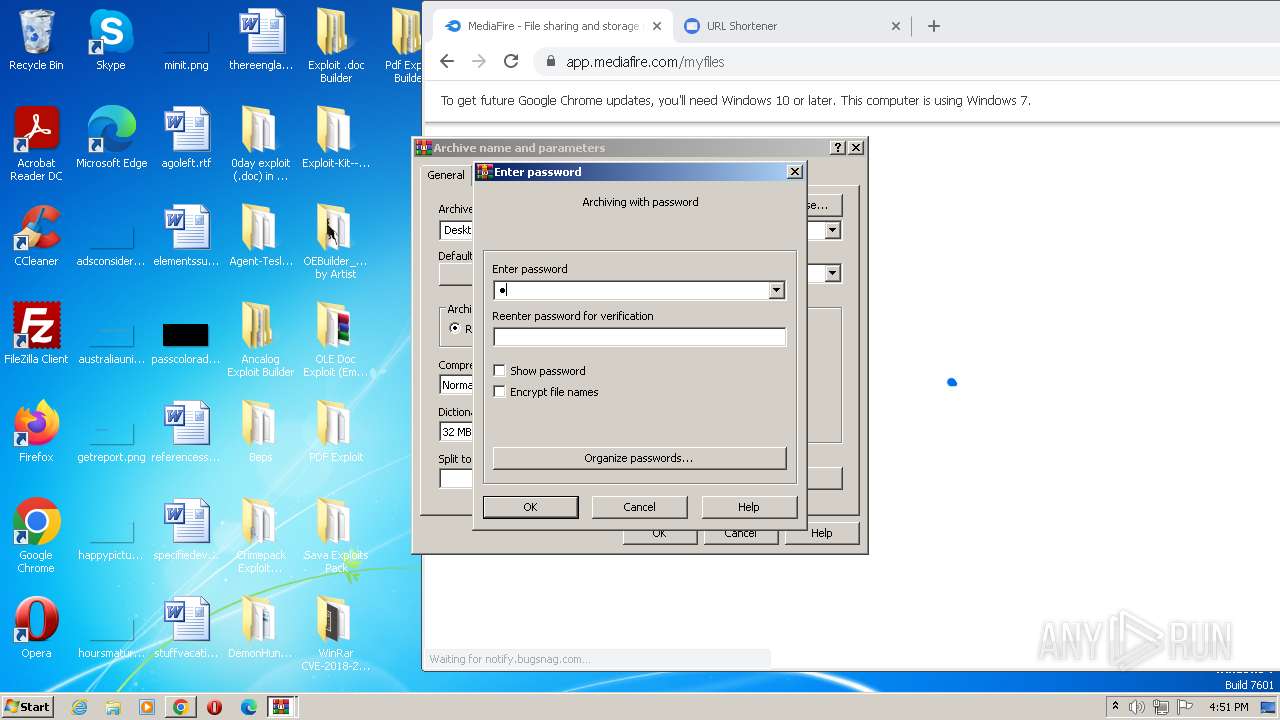1280x720 pixels.
Task: Launch the Opera desktop shortcut
Action: coord(36,628)
